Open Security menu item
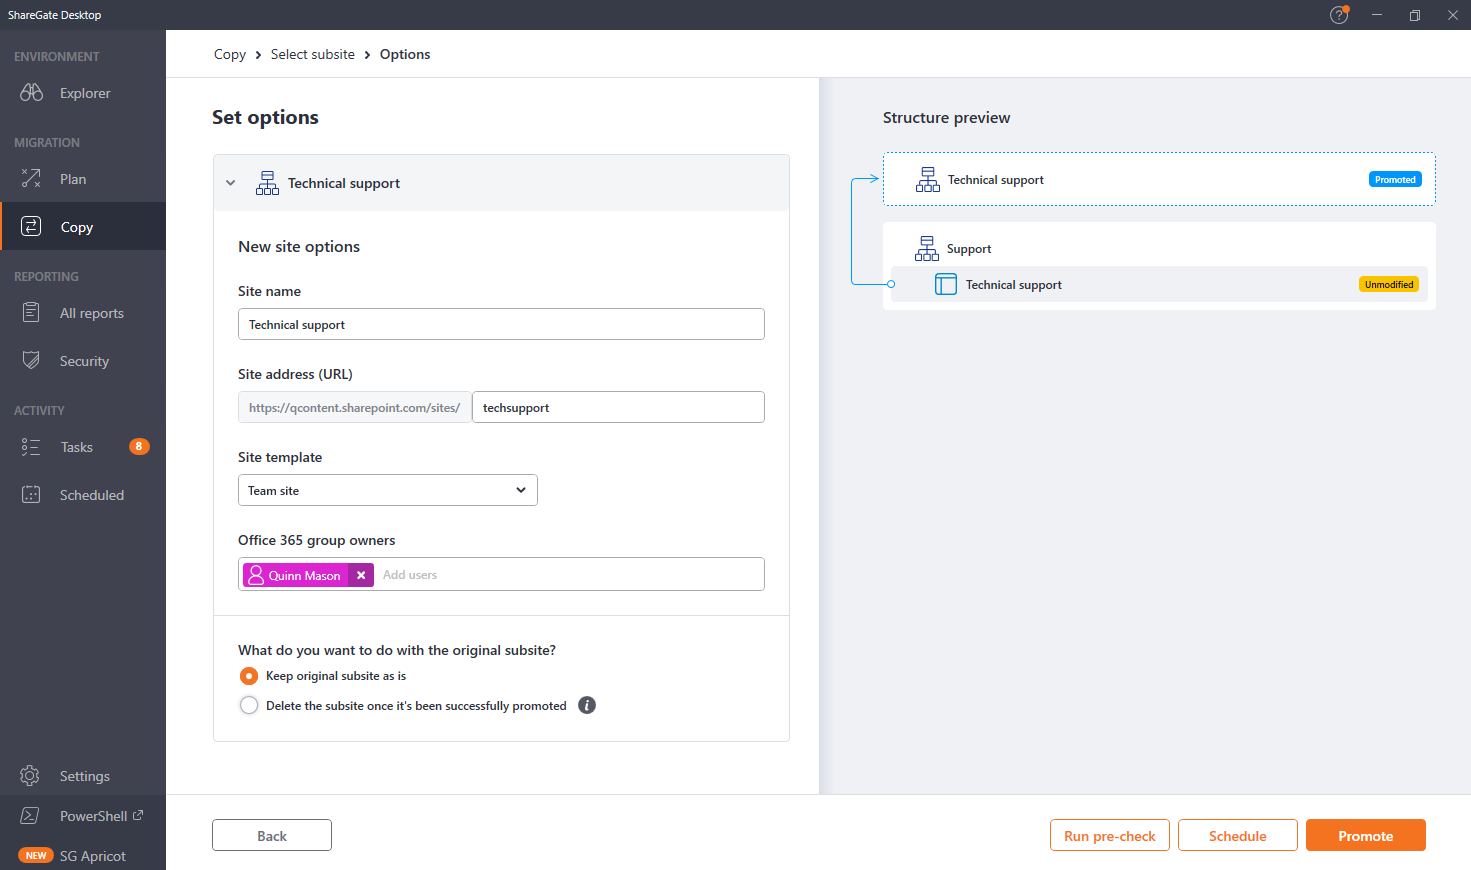This screenshot has height=870, width=1471. pyautogui.click(x=83, y=361)
